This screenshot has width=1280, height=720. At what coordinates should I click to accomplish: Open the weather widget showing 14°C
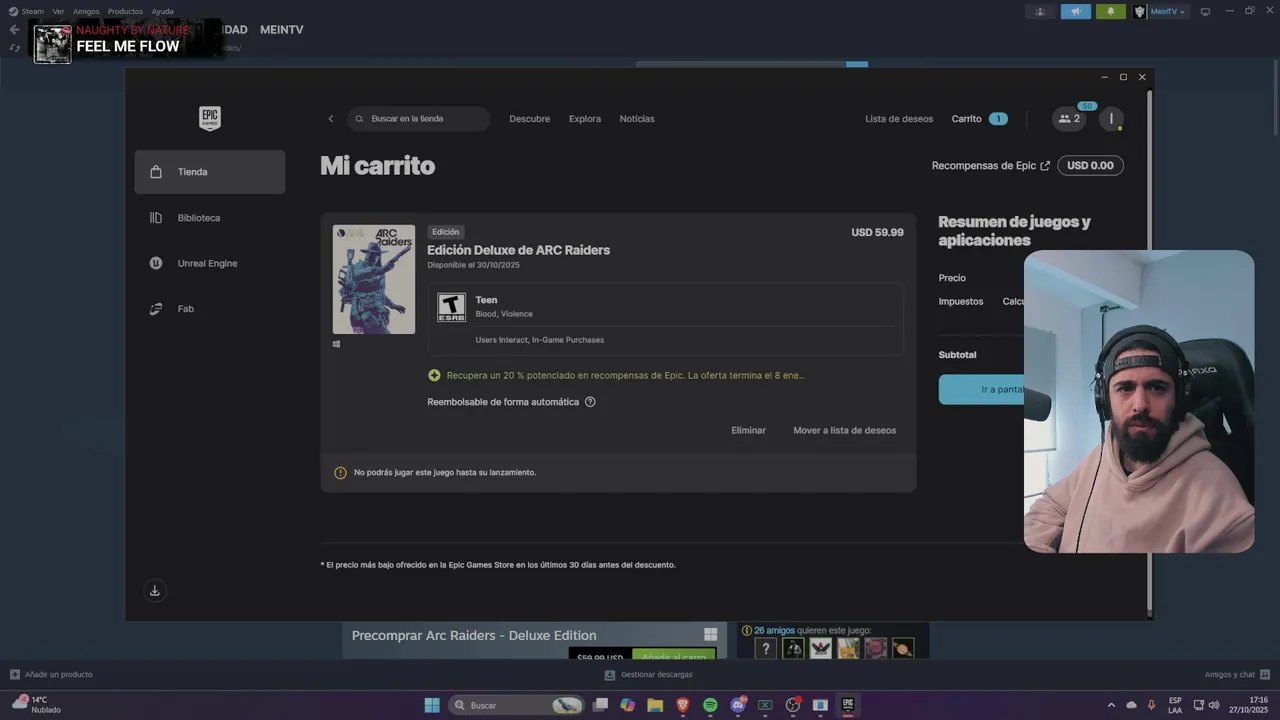click(36, 704)
